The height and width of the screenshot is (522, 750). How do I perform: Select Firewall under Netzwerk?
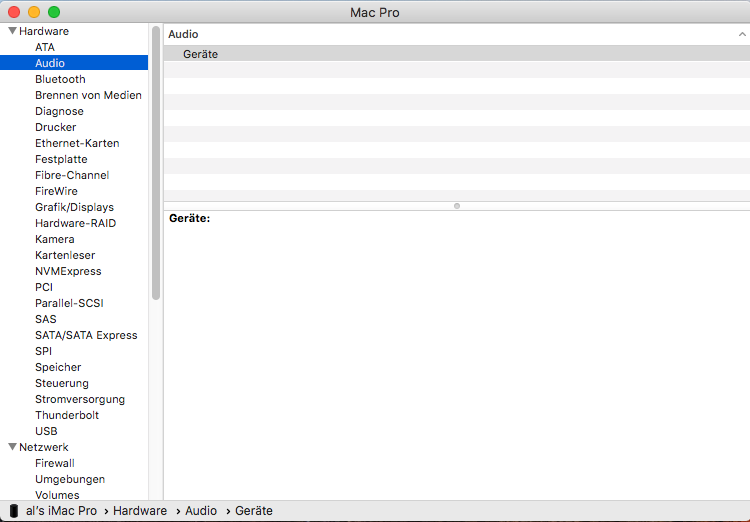click(55, 463)
